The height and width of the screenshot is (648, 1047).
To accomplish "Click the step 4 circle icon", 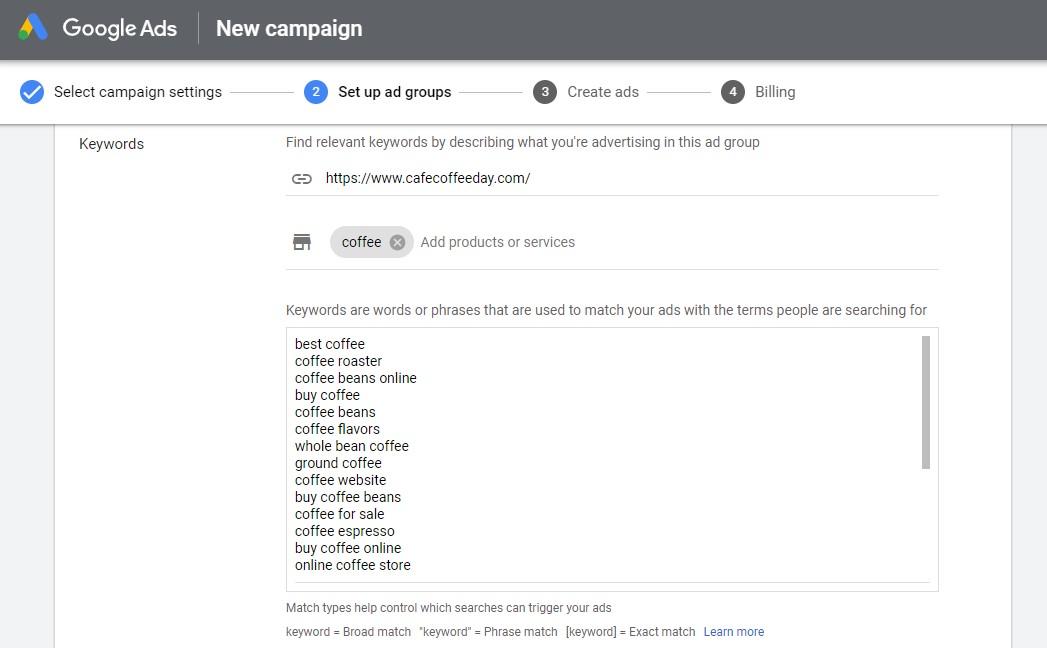I will [x=732, y=92].
